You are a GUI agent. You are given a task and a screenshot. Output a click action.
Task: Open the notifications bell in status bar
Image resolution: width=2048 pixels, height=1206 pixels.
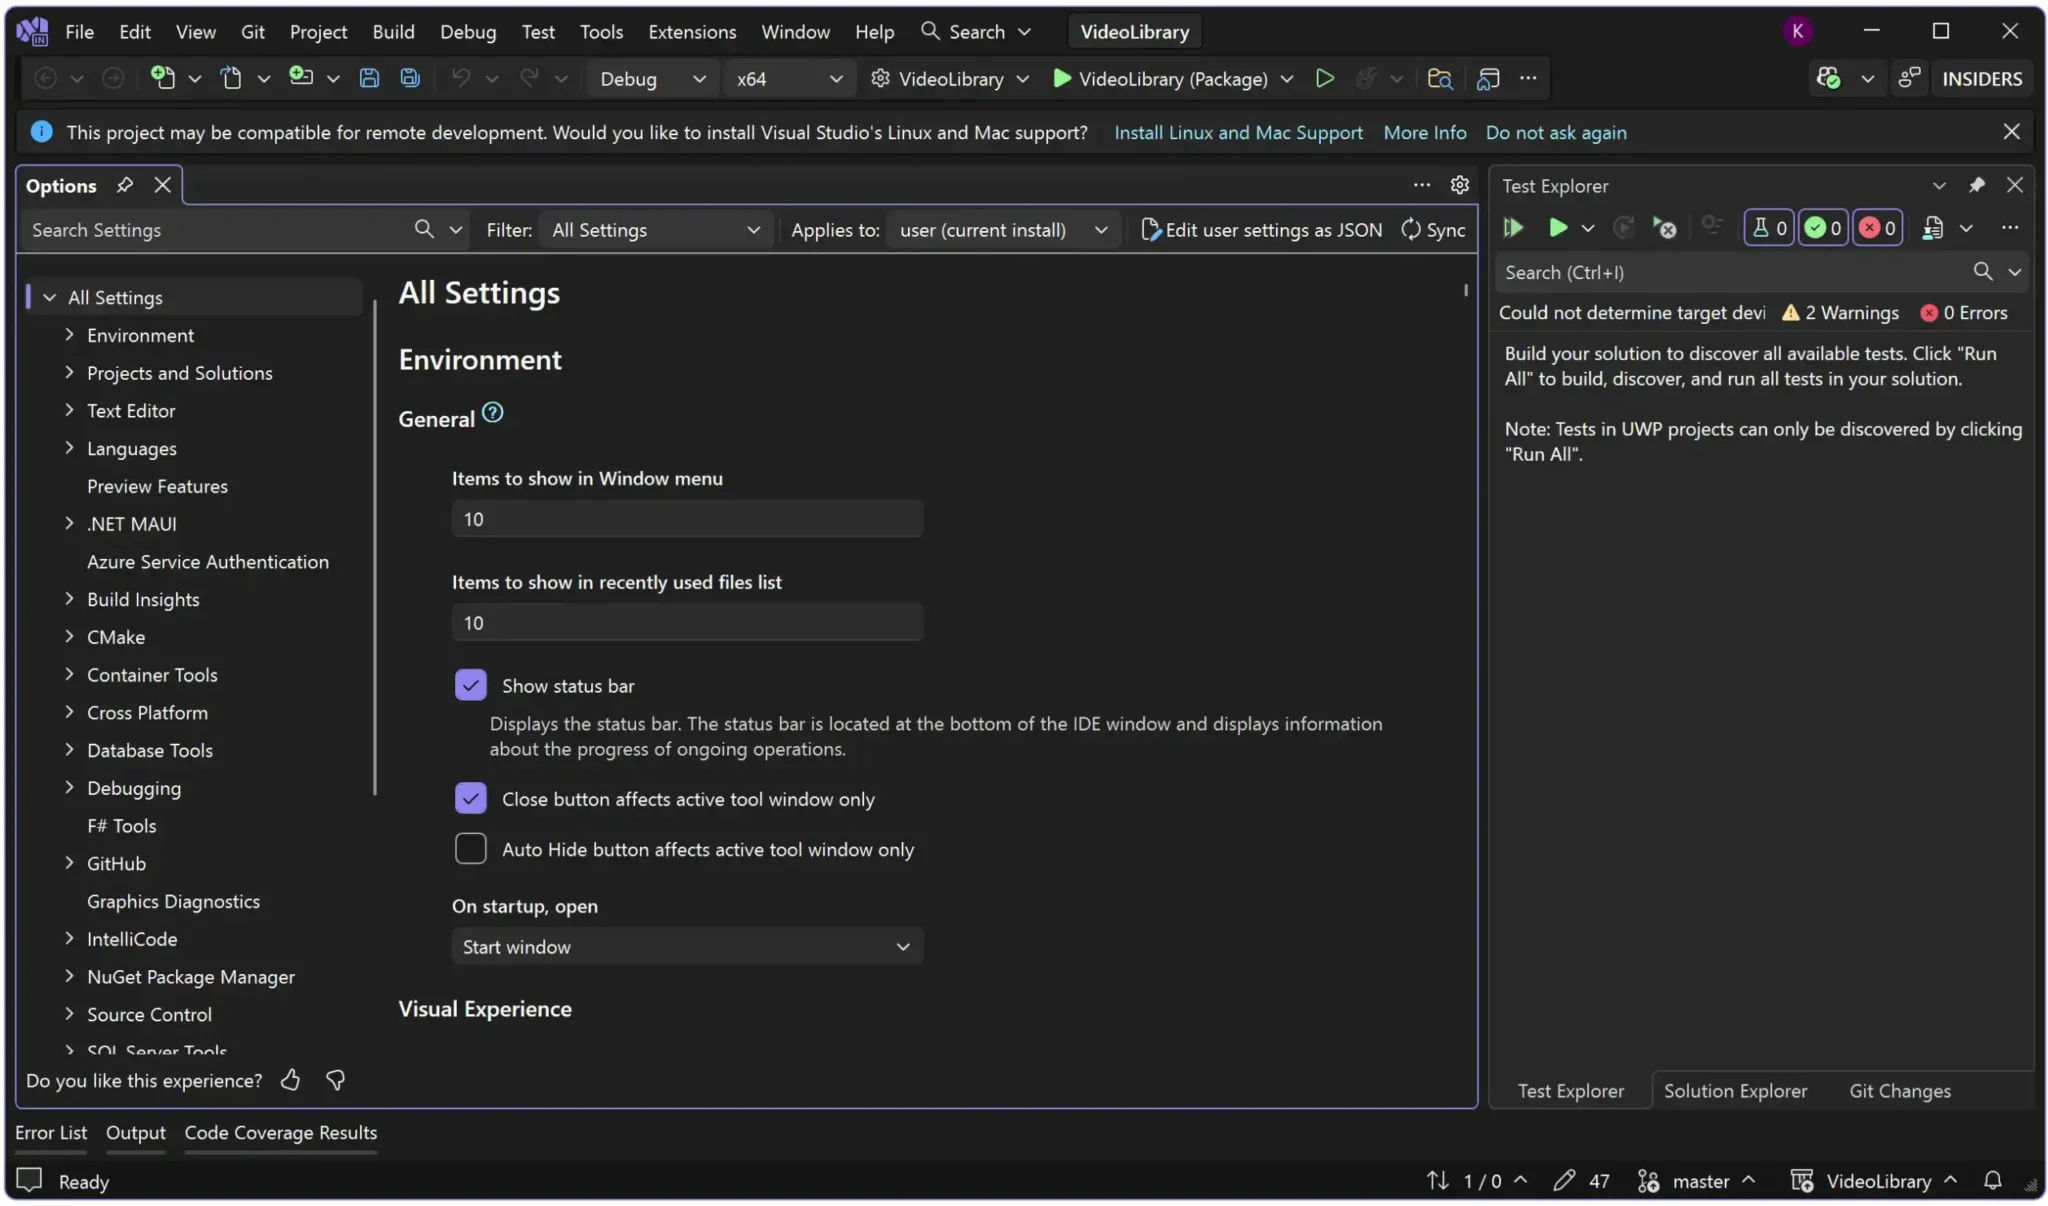pos(1992,1181)
